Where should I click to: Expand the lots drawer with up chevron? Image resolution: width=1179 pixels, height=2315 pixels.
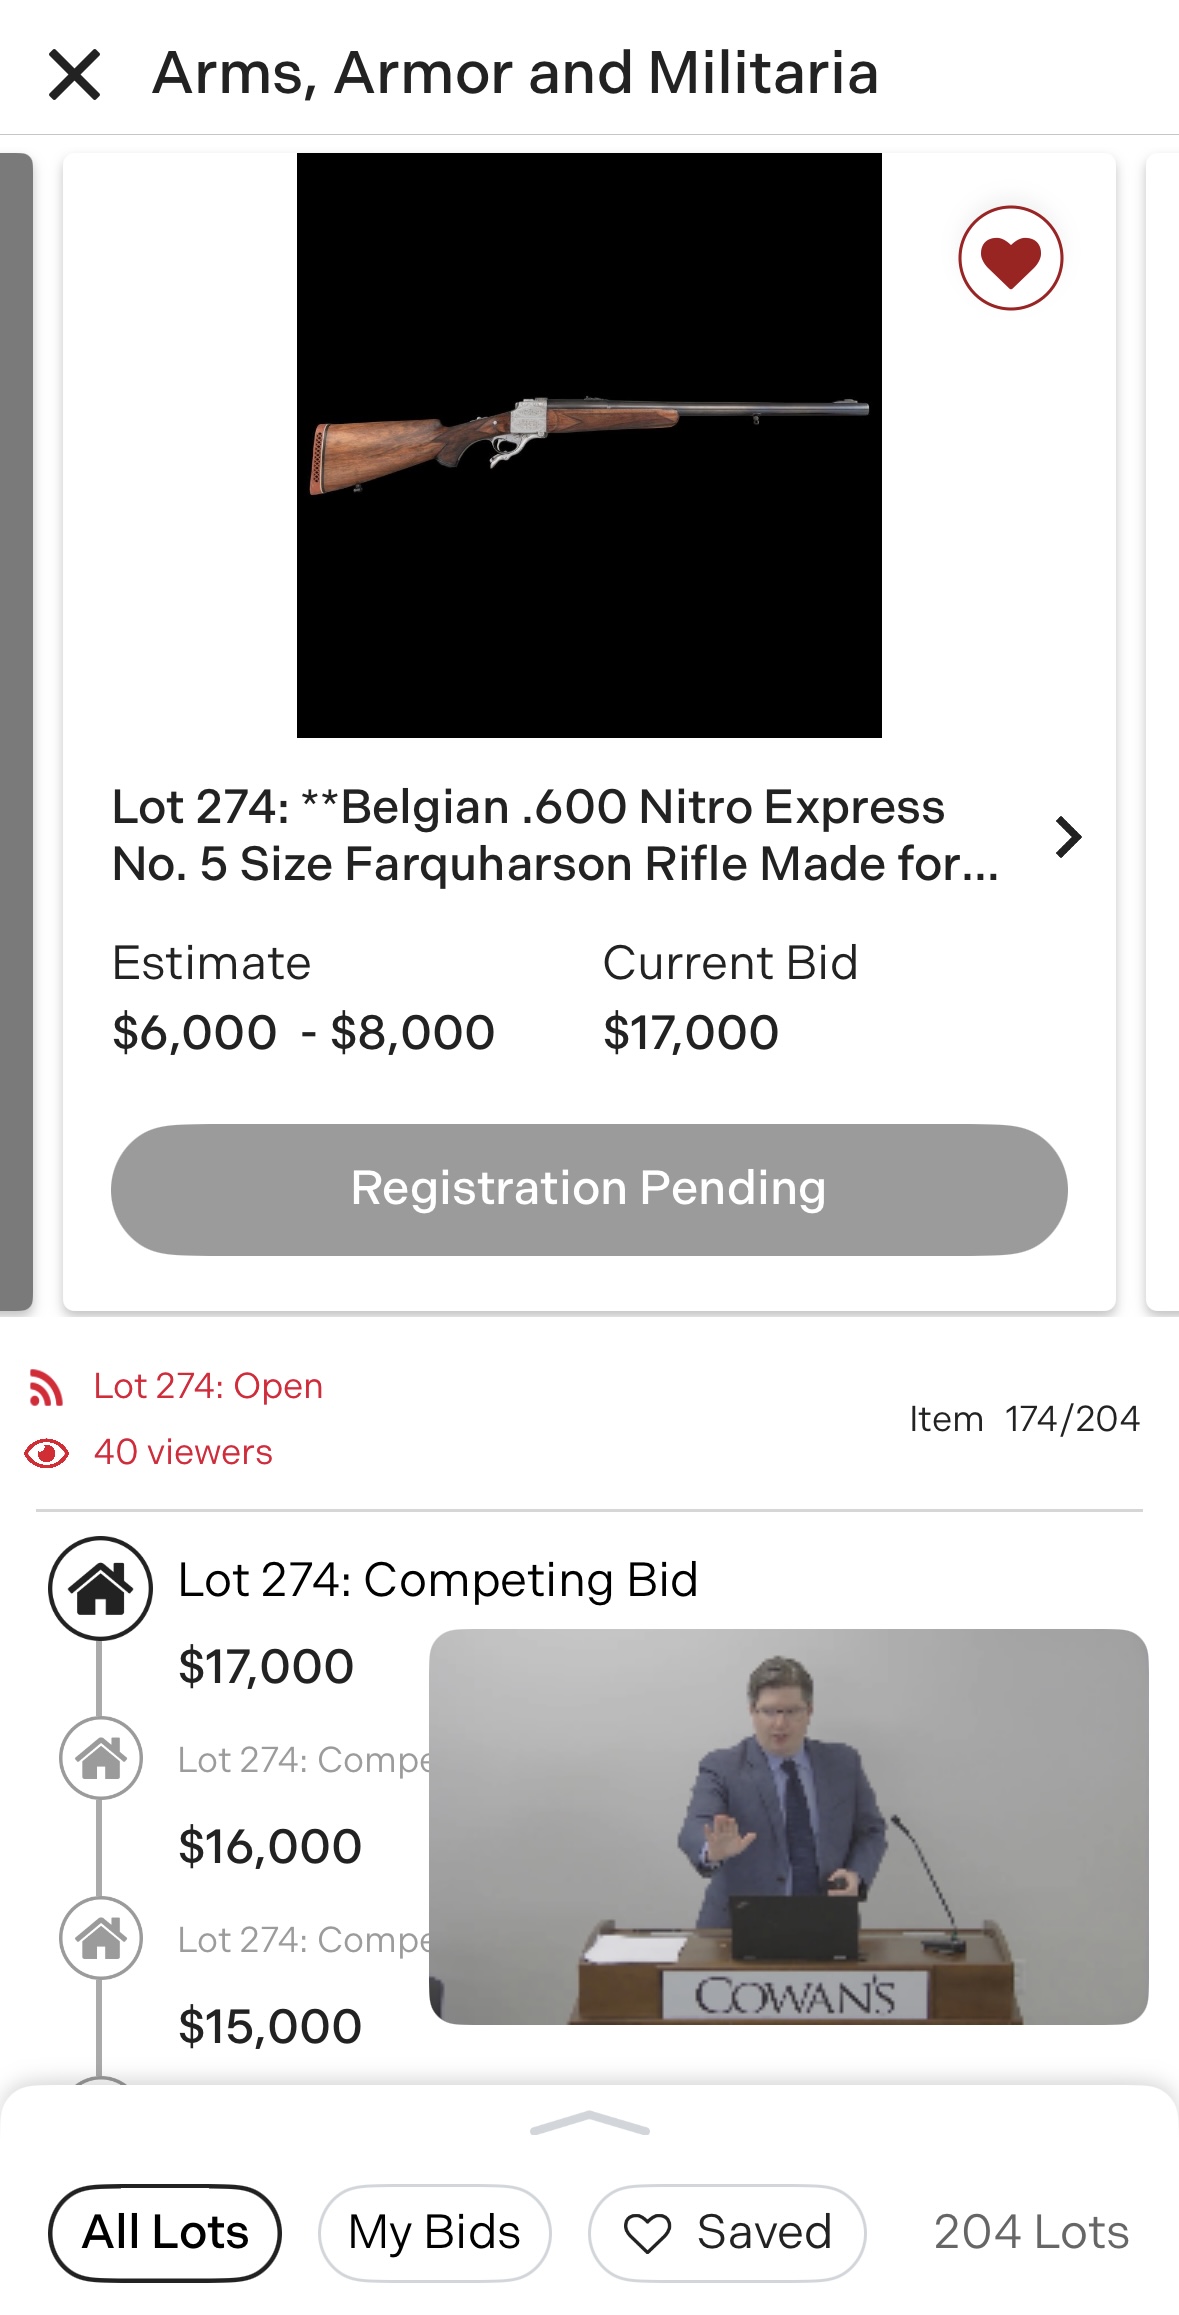click(x=589, y=2123)
